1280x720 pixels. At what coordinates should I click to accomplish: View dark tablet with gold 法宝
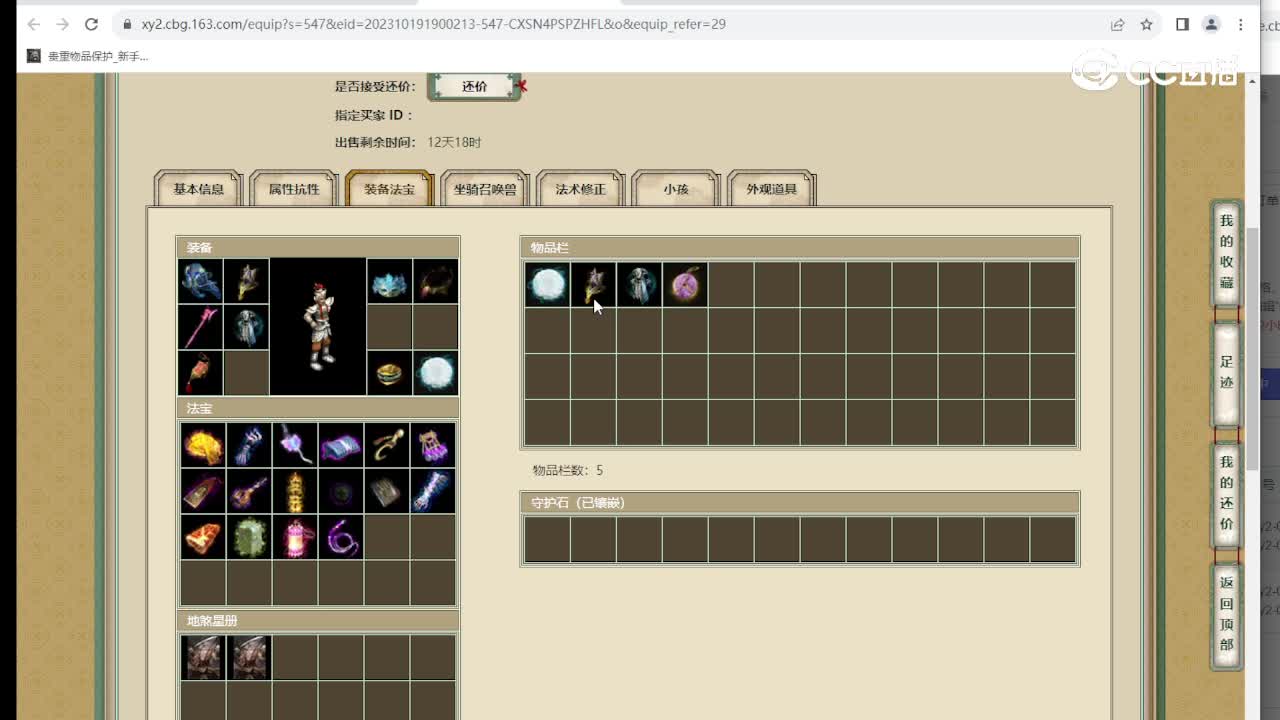tap(203, 491)
